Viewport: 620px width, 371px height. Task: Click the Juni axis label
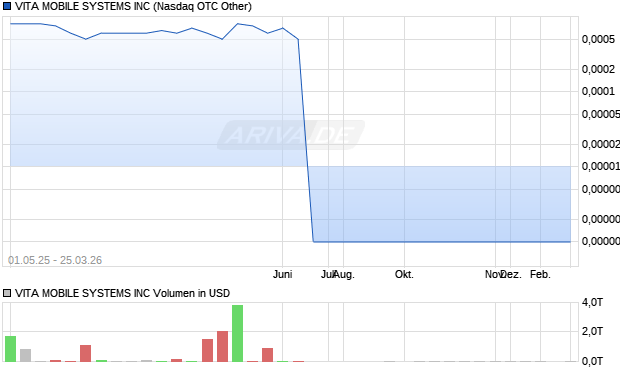coord(282,274)
